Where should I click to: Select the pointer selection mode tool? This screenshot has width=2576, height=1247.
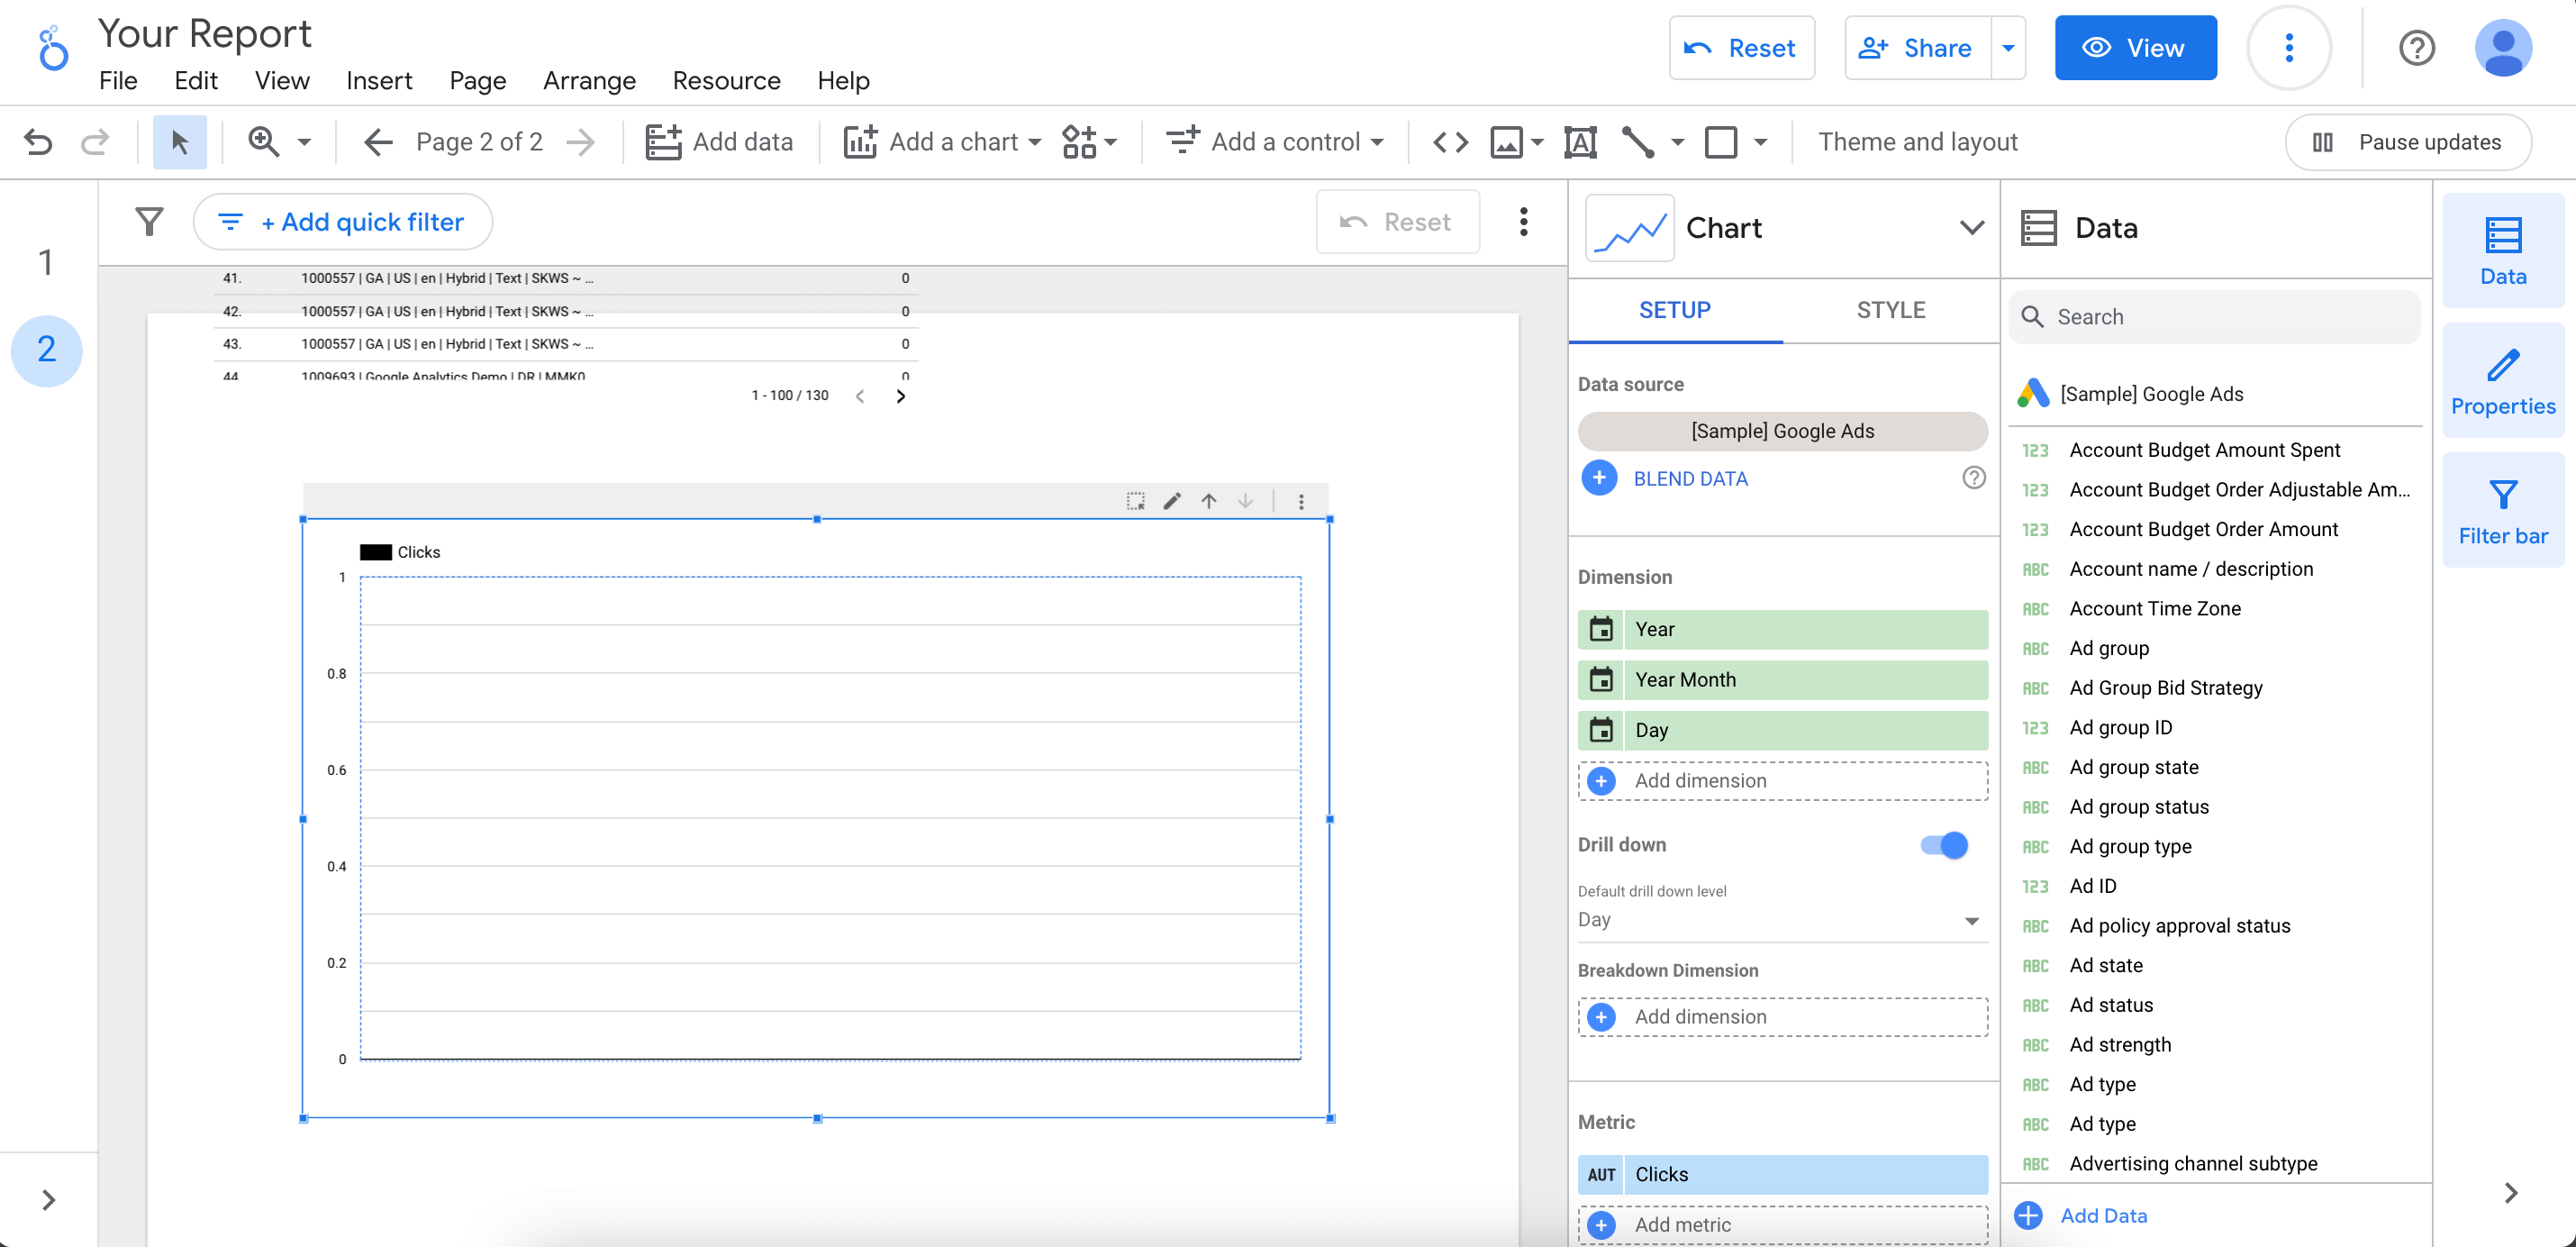click(x=180, y=142)
